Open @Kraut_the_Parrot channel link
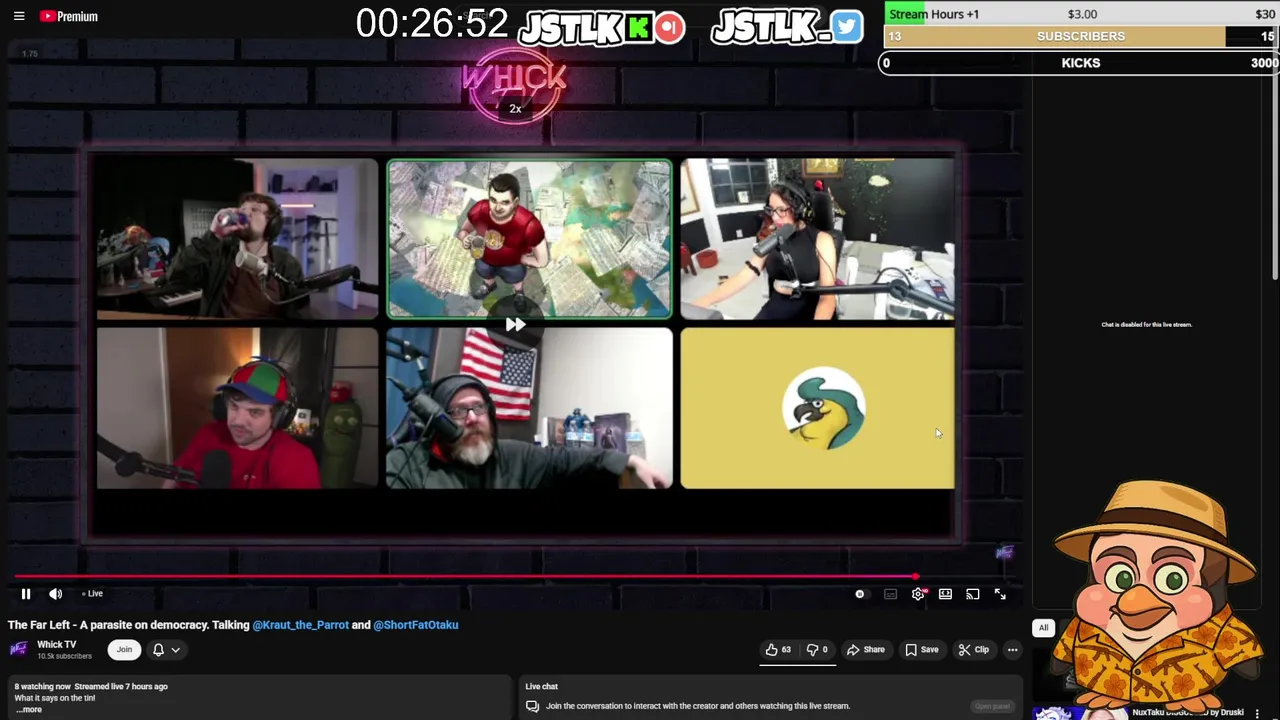Viewport: 1280px width, 720px height. (x=300, y=625)
